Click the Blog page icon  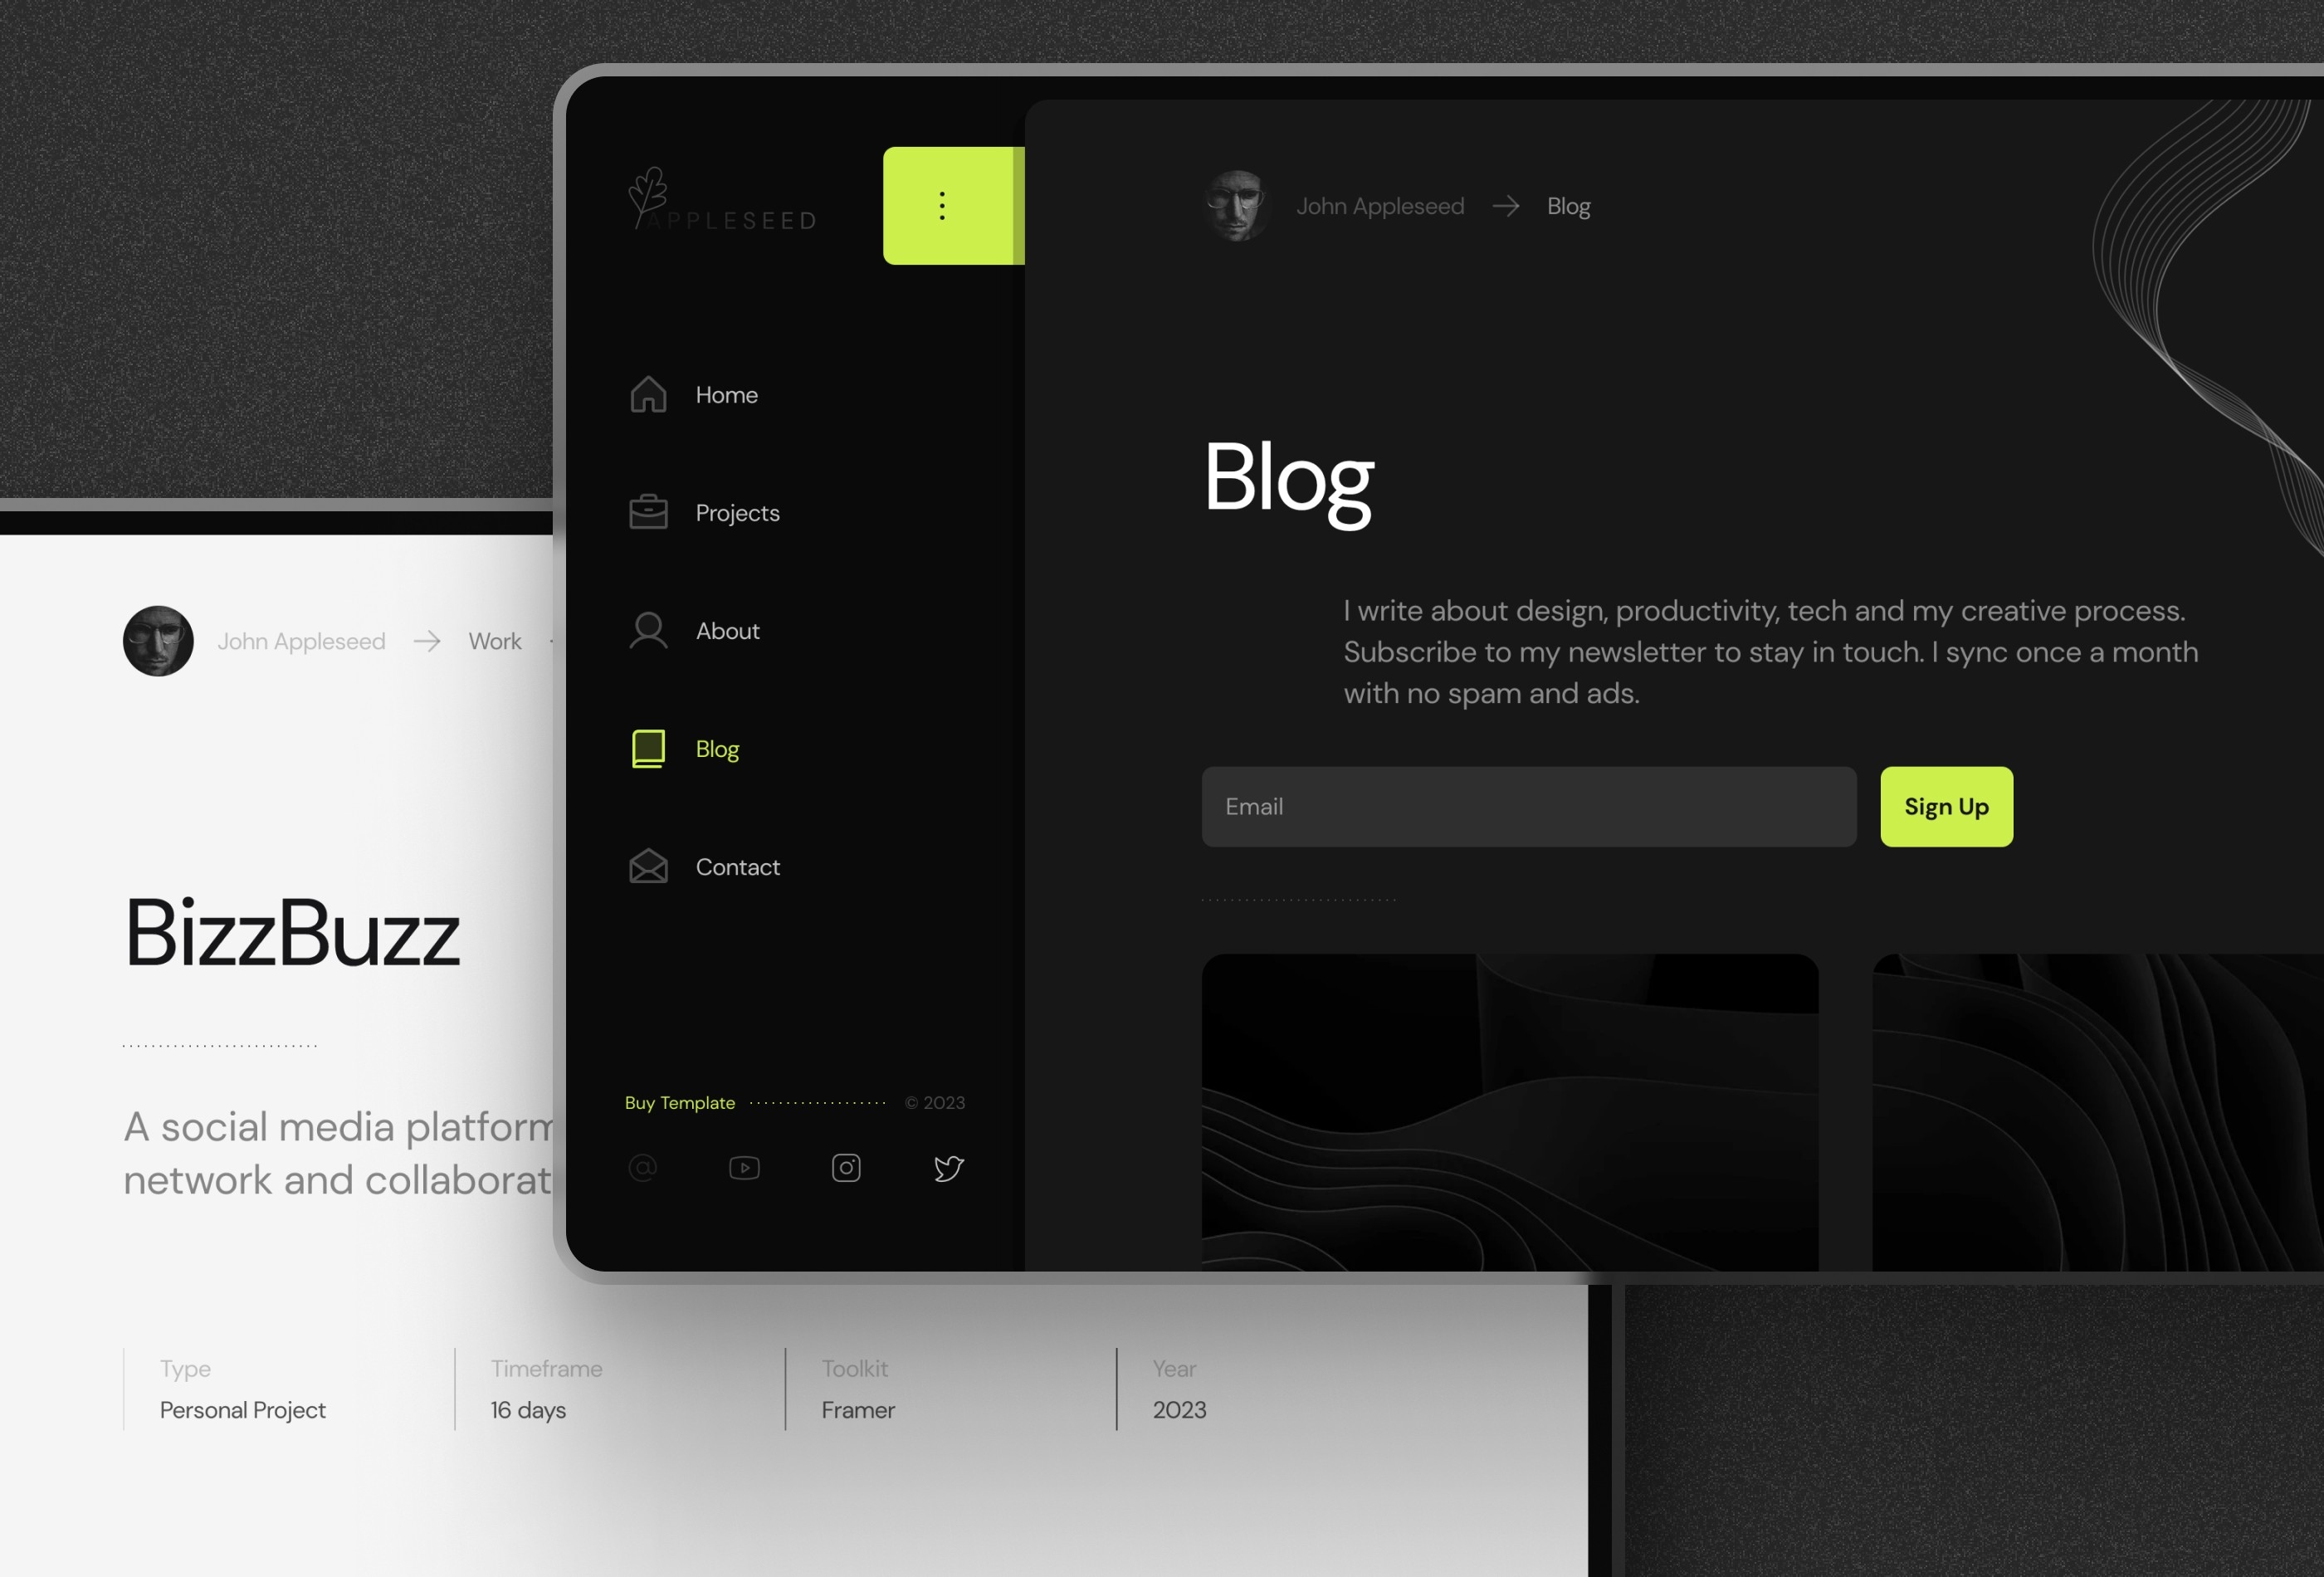(x=647, y=748)
